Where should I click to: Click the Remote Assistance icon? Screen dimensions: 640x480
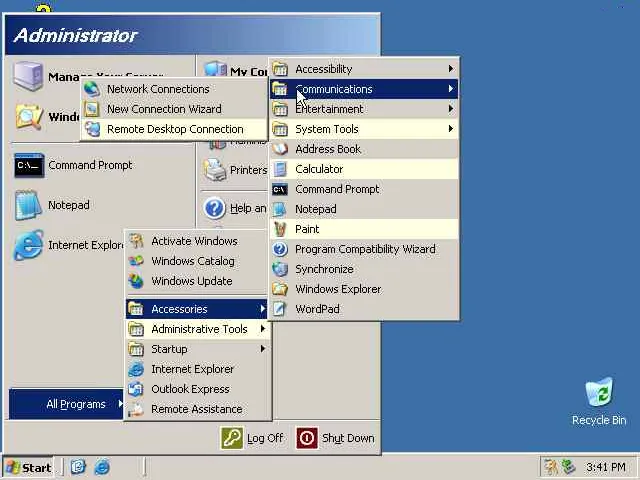[136, 409]
